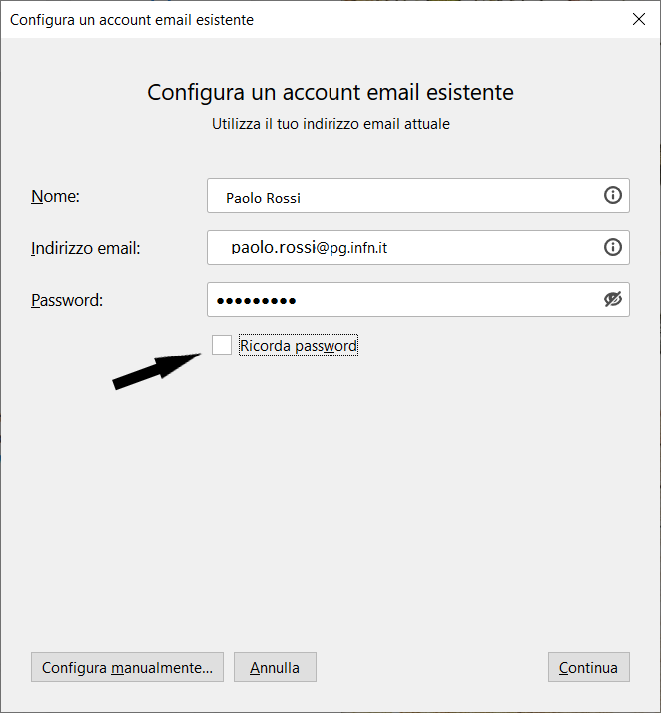The width and height of the screenshot is (661, 713).
Task: Proceed by clicking Continua
Action: [x=589, y=667]
